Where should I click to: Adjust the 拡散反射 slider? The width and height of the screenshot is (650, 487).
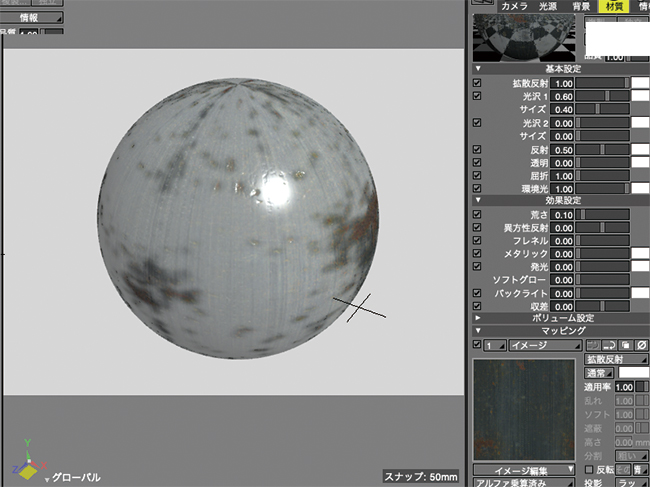pyautogui.click(x=602, y=83)
